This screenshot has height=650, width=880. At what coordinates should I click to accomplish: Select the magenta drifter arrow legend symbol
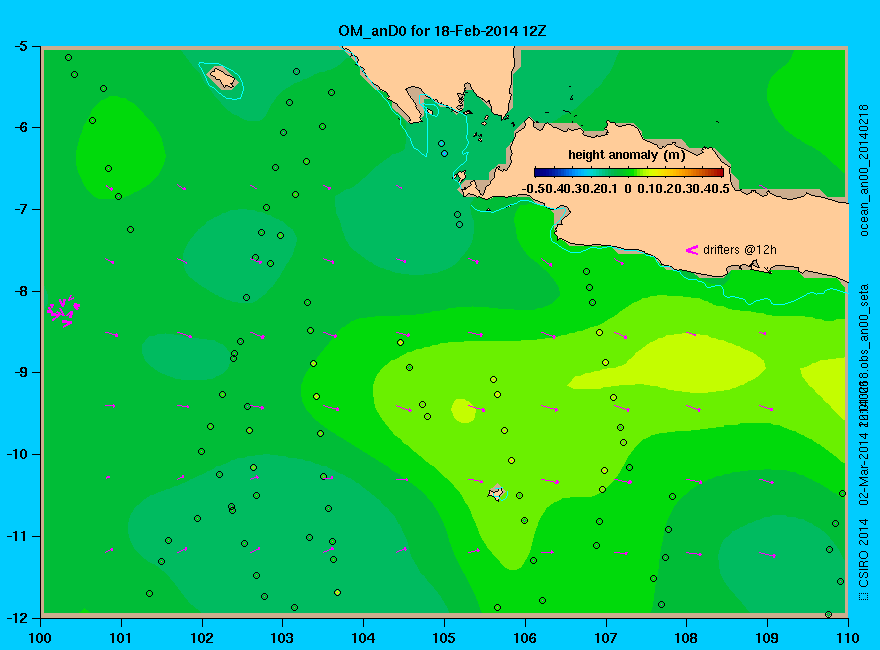pos(691,250)
